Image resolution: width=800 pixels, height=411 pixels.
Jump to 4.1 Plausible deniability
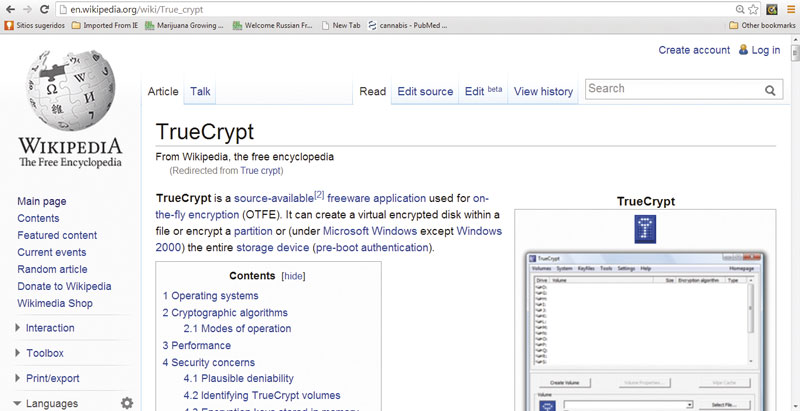tap(239, 378)
